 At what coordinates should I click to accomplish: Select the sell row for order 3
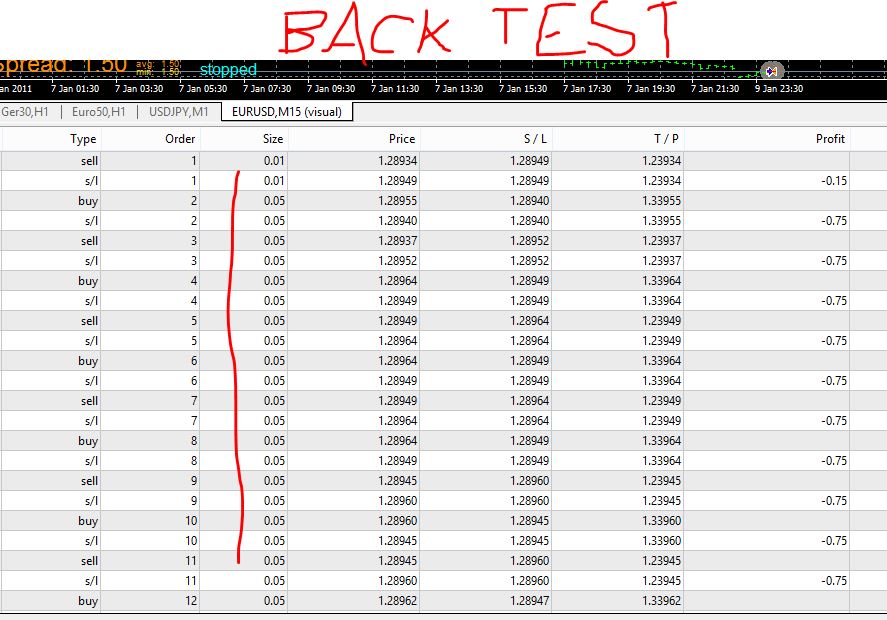point(444,241)
